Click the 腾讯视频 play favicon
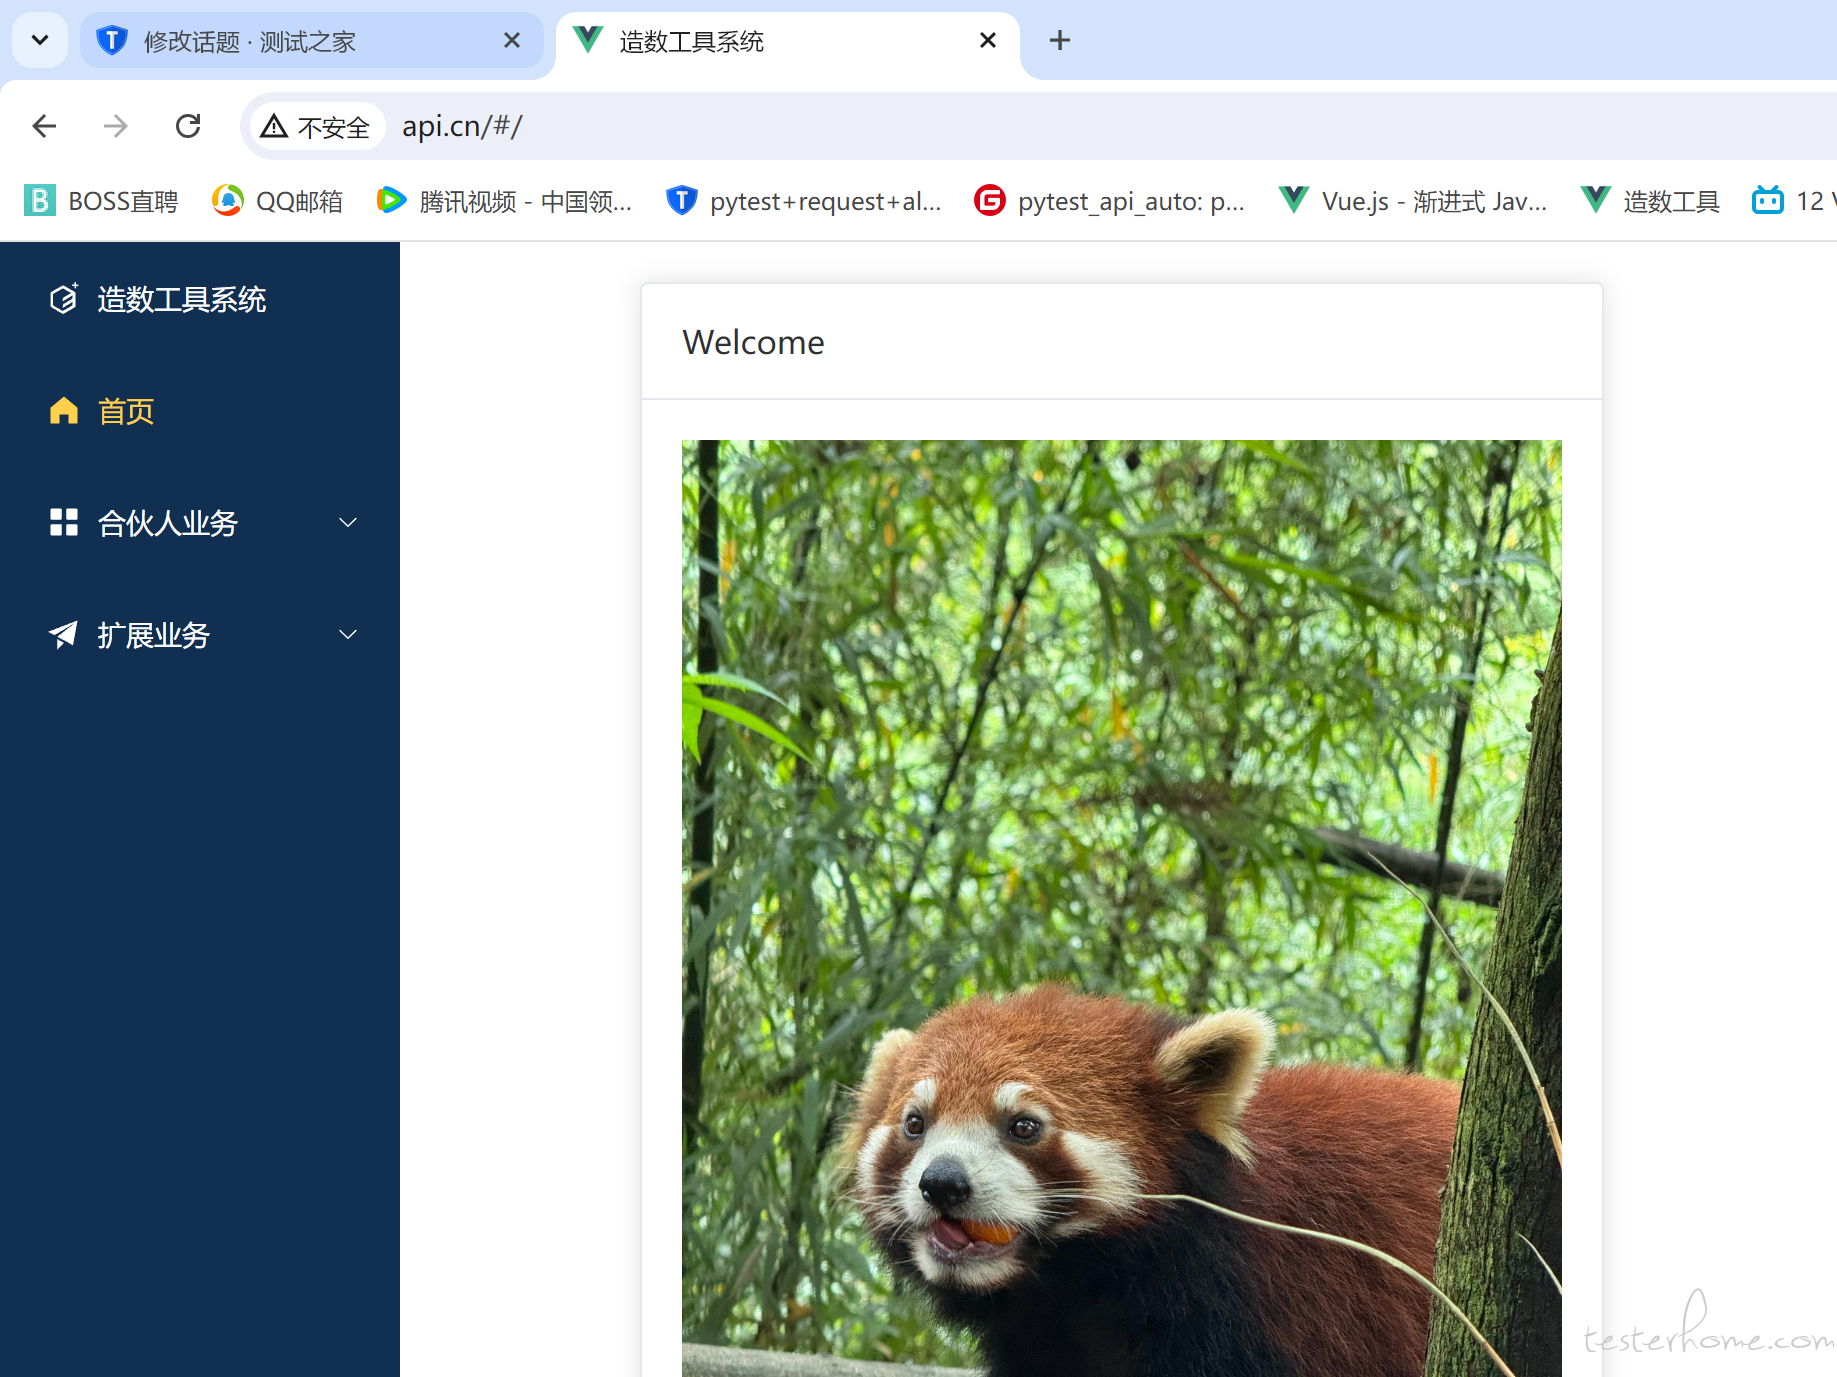 click(391, 200)
